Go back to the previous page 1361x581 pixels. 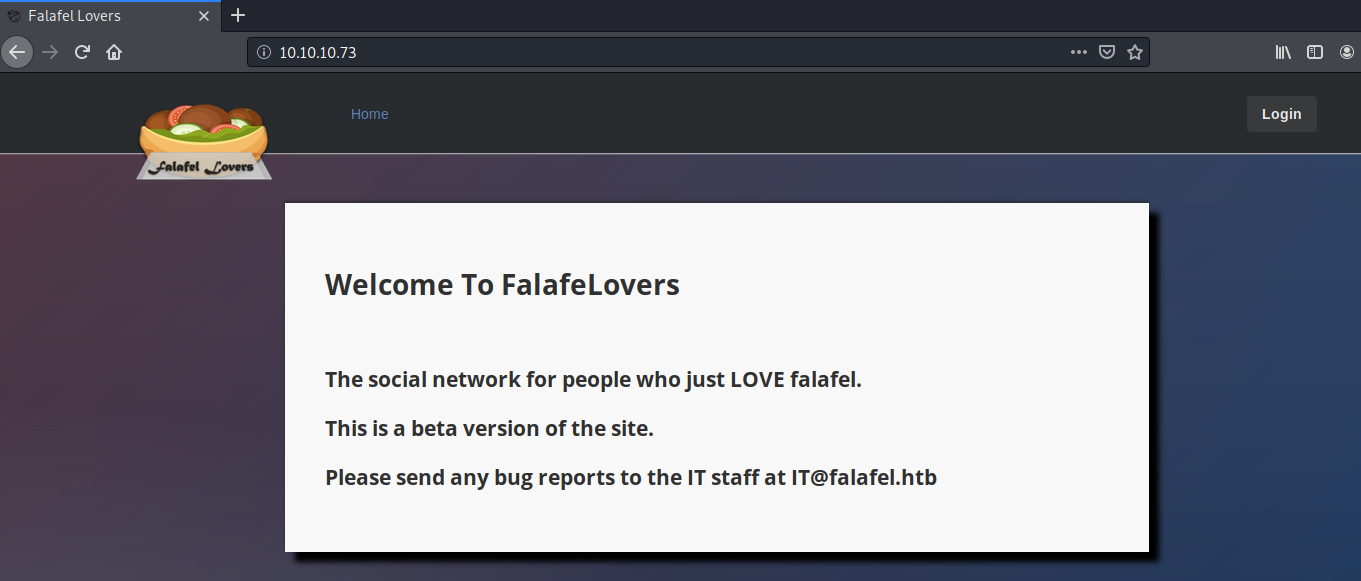pos(17,52)
